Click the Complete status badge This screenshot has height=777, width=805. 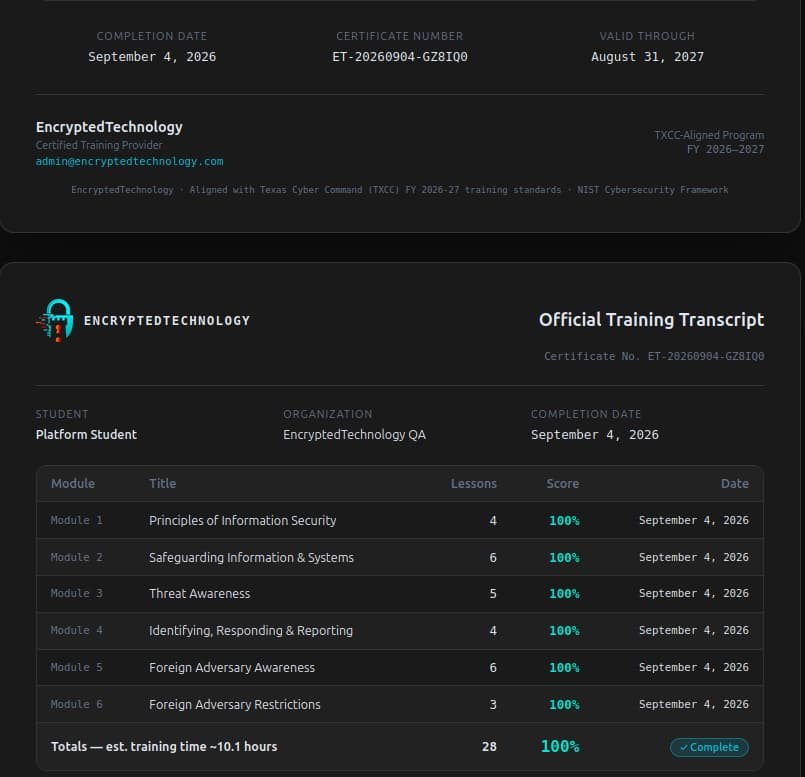coord(709,747)
